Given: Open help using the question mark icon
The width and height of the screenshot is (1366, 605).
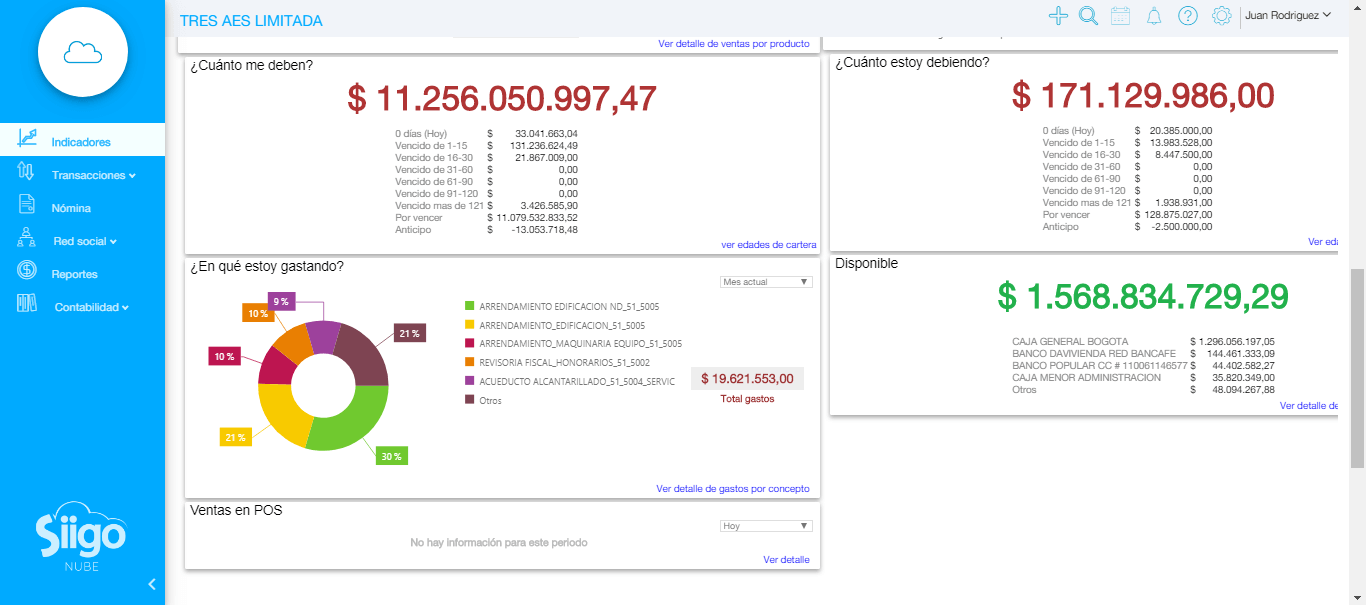Looking at the screenshot, I should [x=1187, y=16].
